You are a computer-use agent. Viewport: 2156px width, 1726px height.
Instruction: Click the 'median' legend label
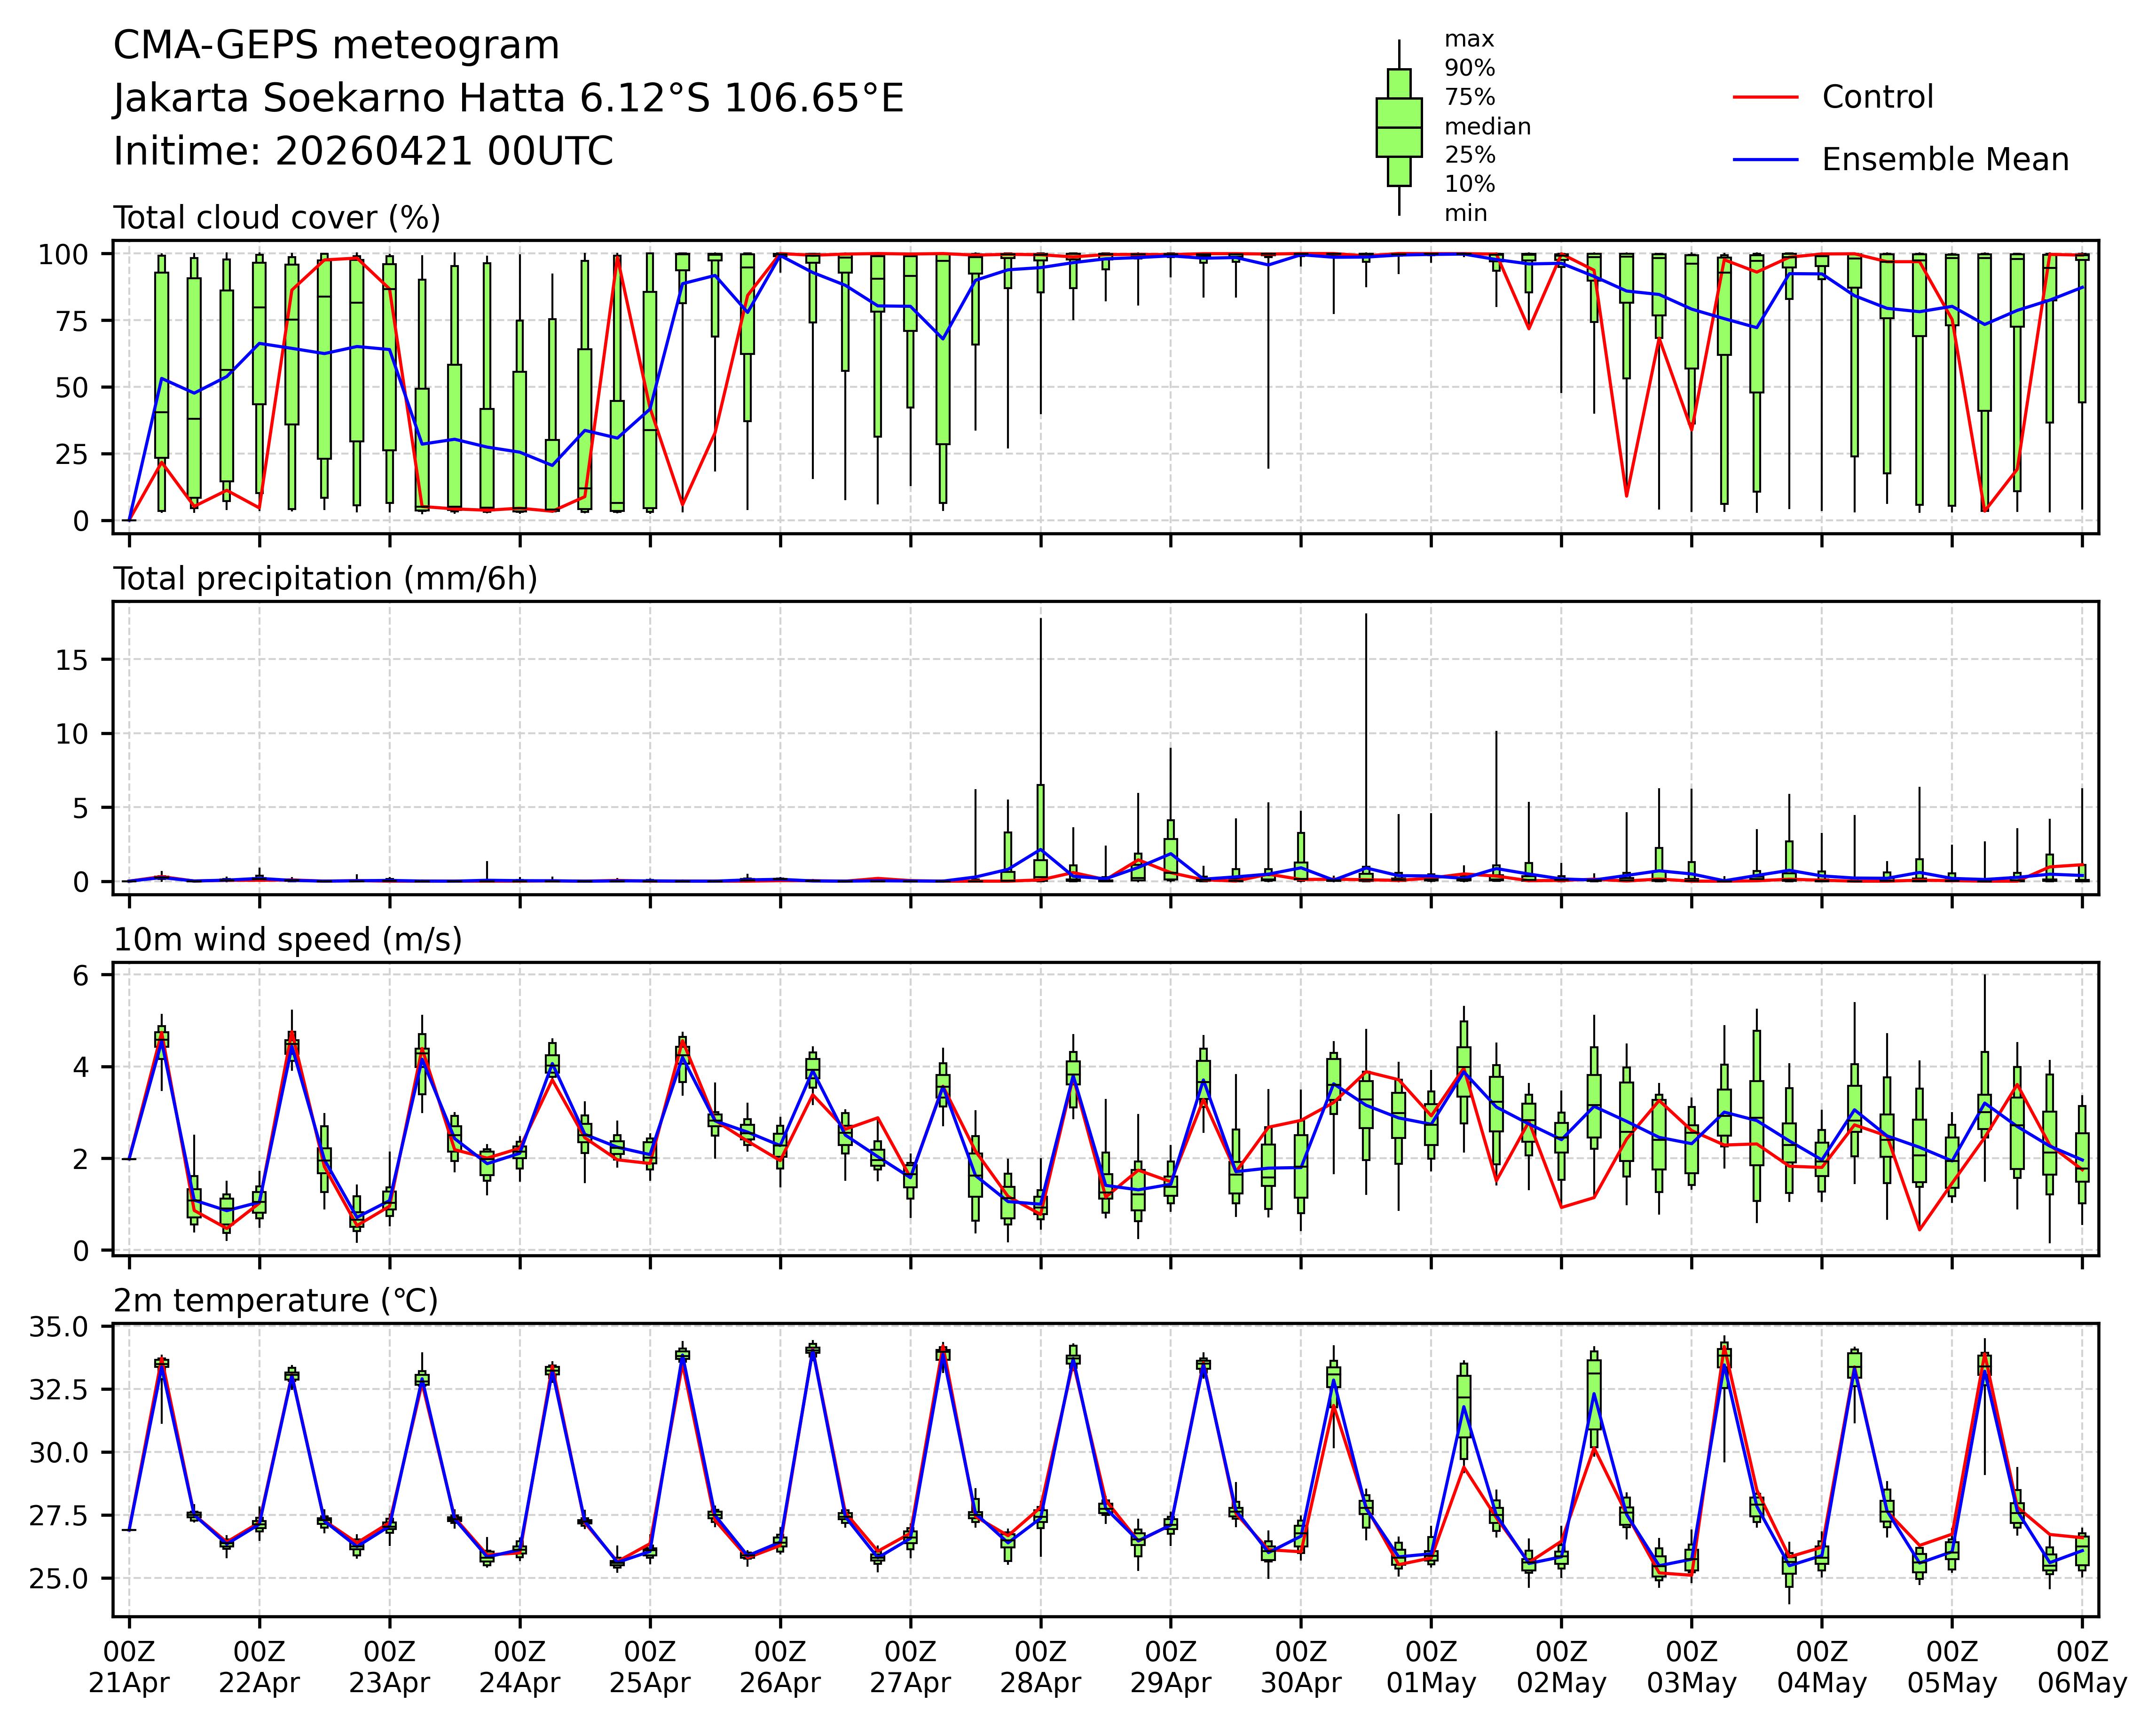[x=1487, y=127]
